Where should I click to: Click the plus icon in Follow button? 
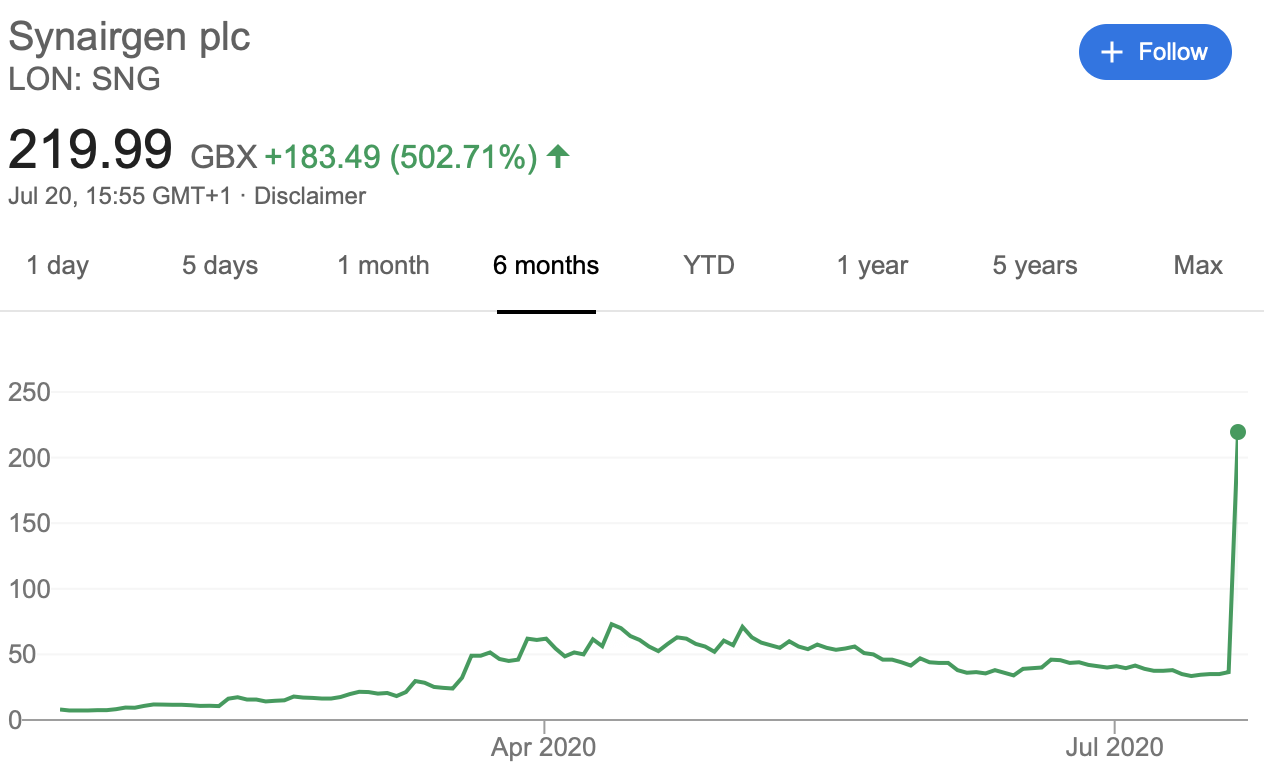coord(1112,52)
